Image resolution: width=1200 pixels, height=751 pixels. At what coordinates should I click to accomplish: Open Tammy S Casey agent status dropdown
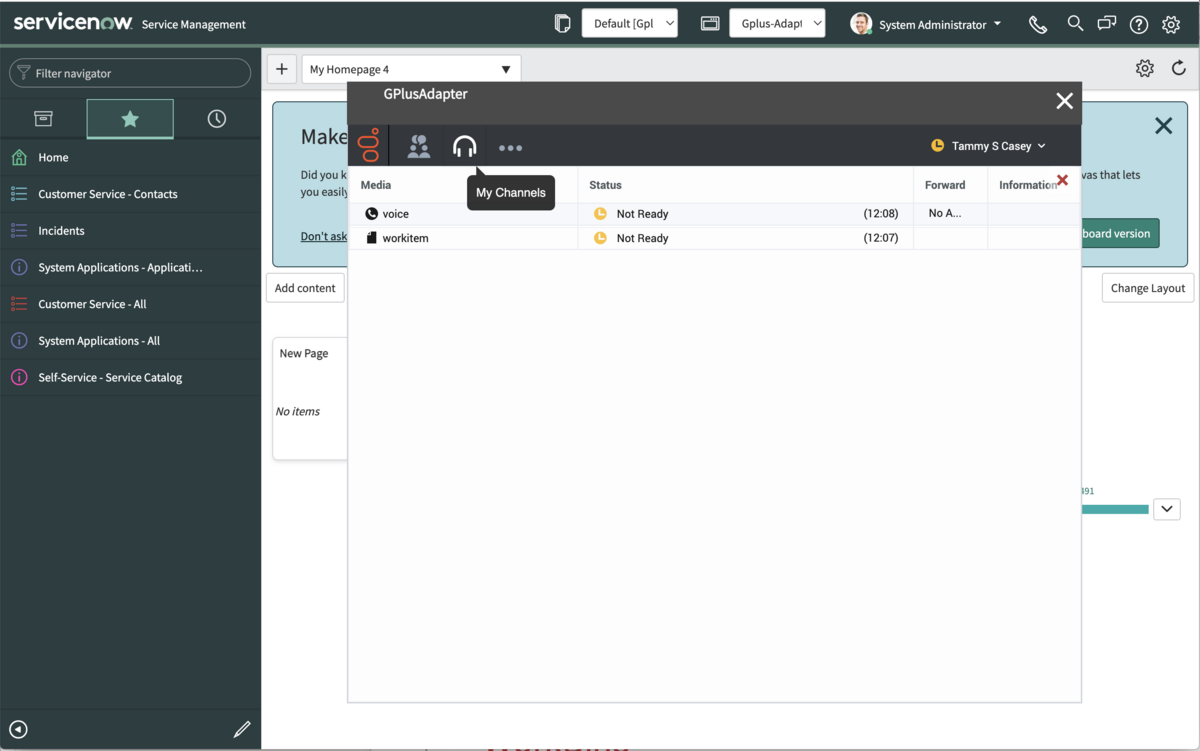988,146
